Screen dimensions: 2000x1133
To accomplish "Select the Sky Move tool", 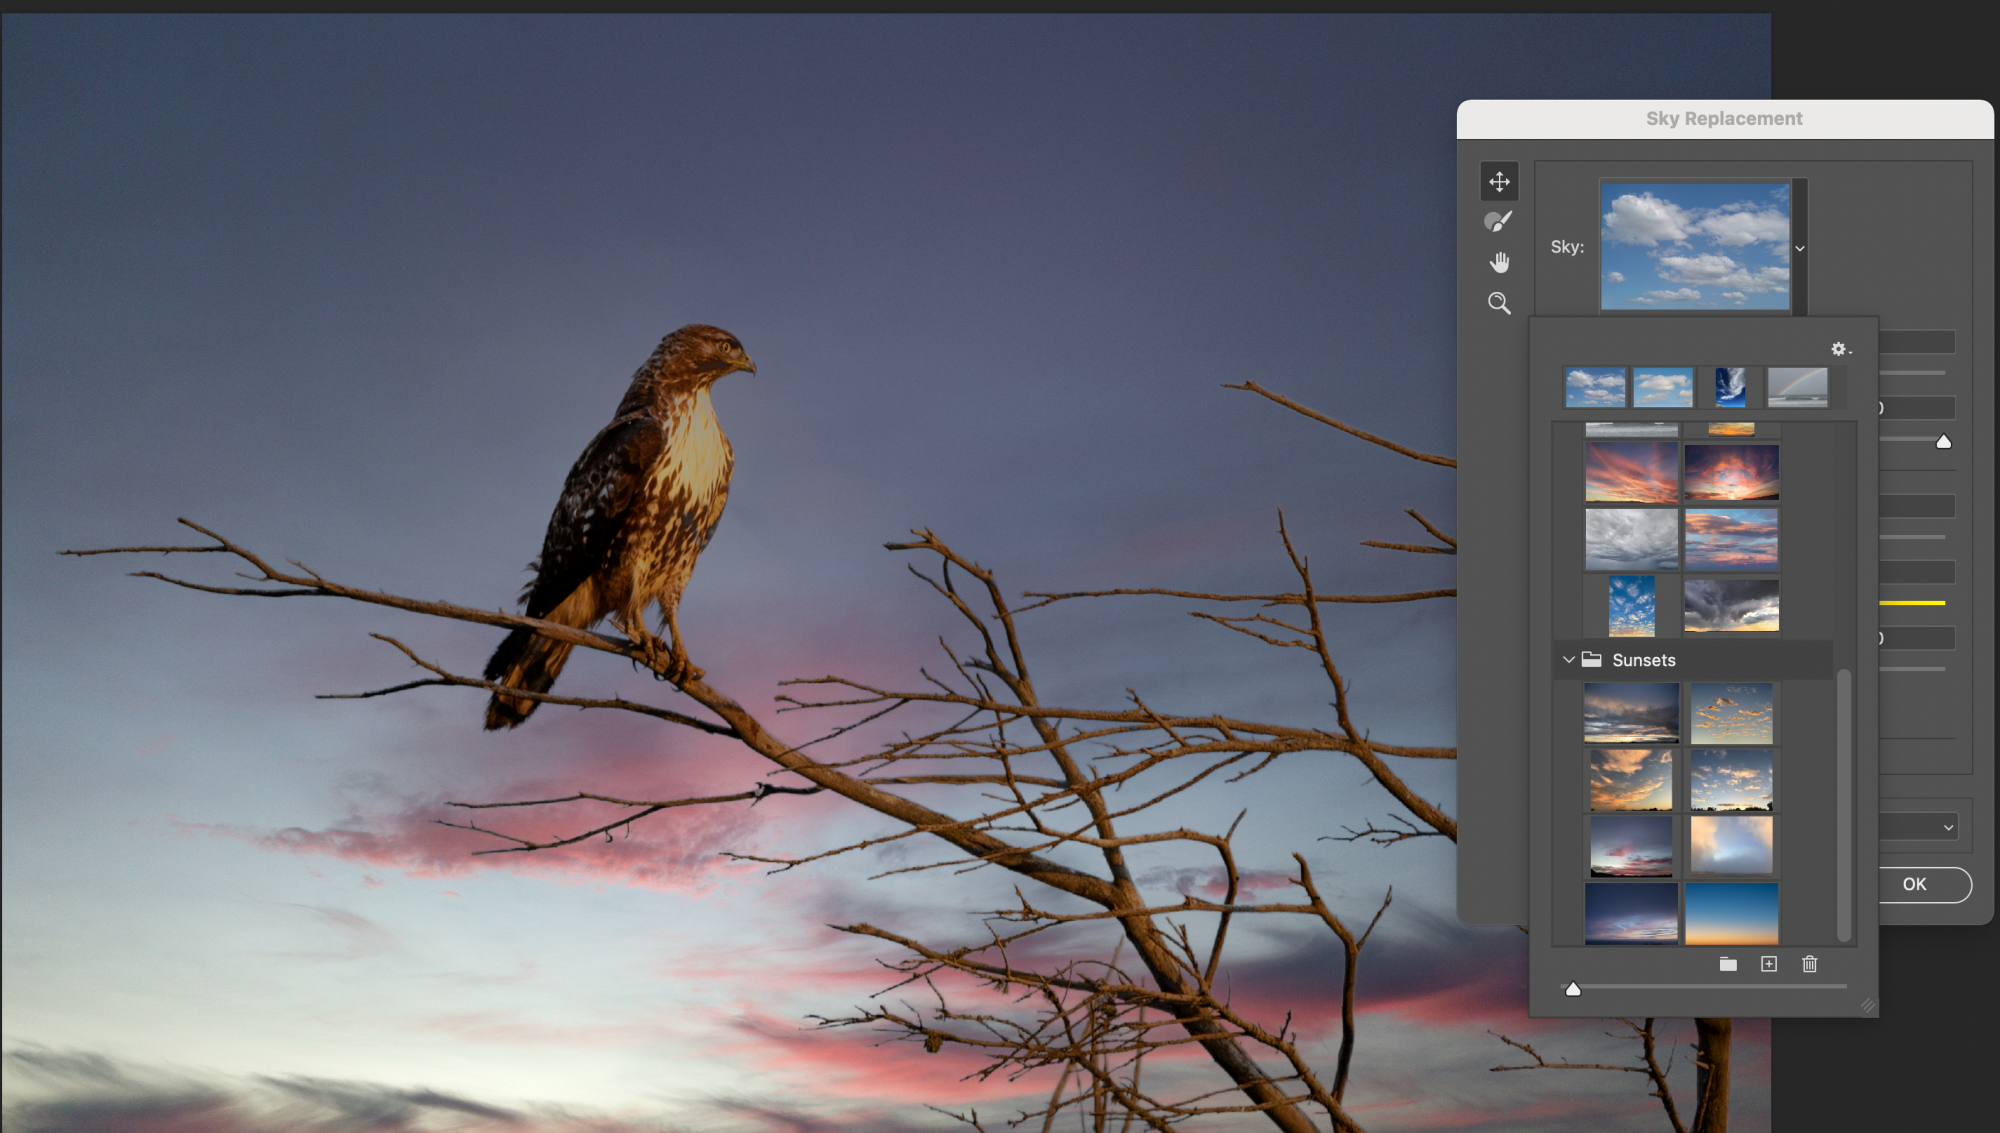I will [1499, 182].
